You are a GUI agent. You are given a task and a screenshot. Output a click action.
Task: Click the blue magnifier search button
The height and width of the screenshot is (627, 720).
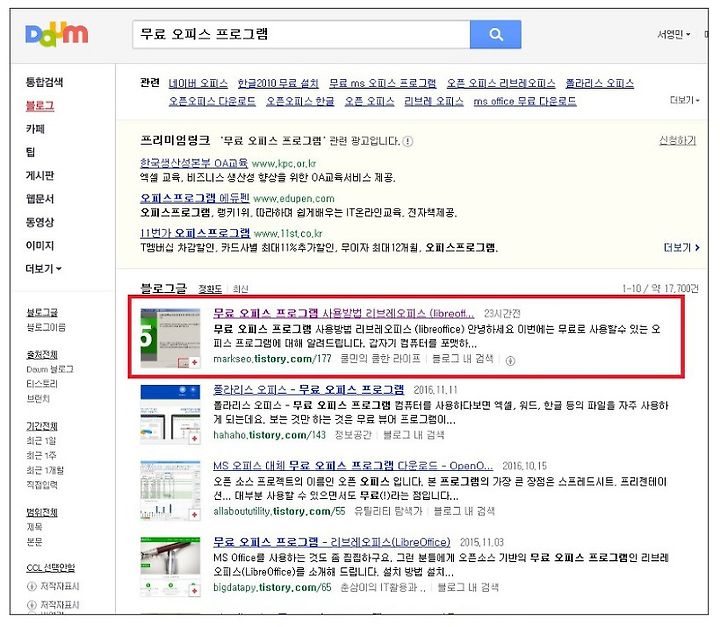[x=495, y=34]
